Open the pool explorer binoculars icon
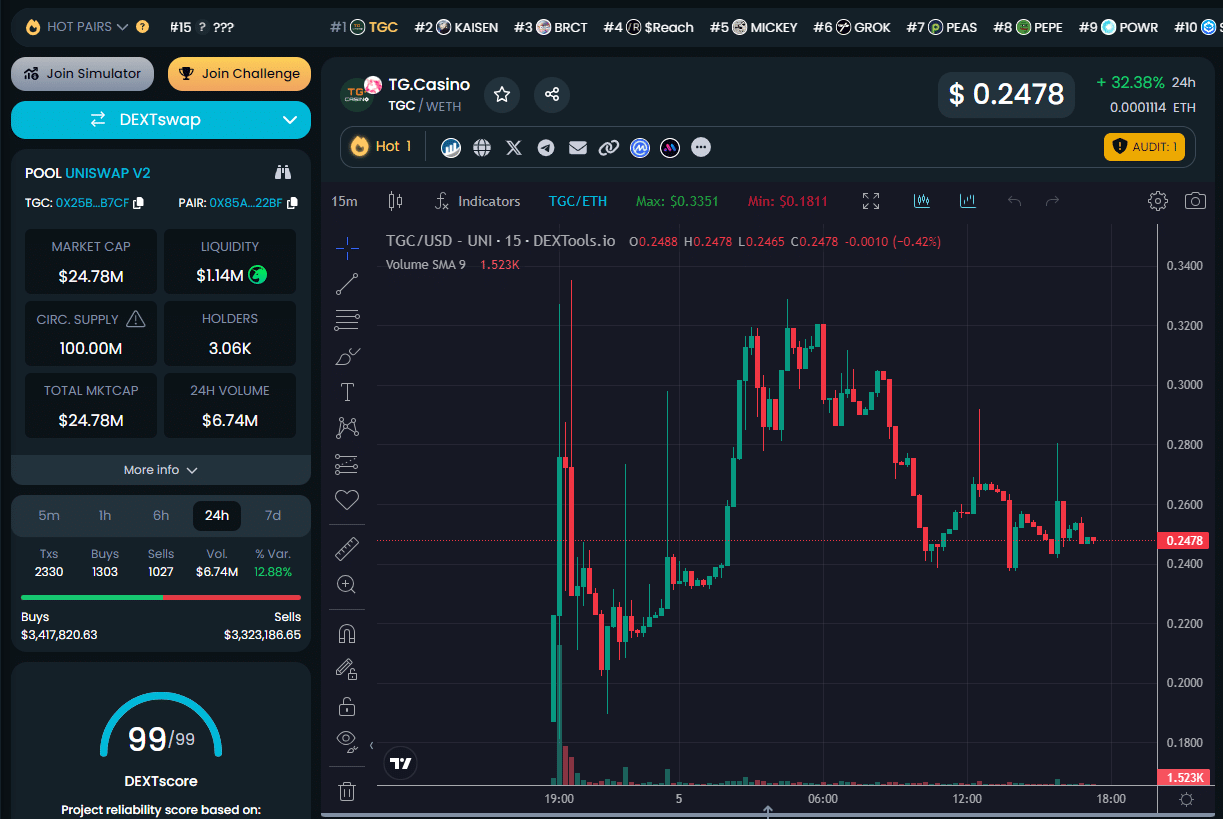Screen dimensions: 1223x819 pos(283,172)
